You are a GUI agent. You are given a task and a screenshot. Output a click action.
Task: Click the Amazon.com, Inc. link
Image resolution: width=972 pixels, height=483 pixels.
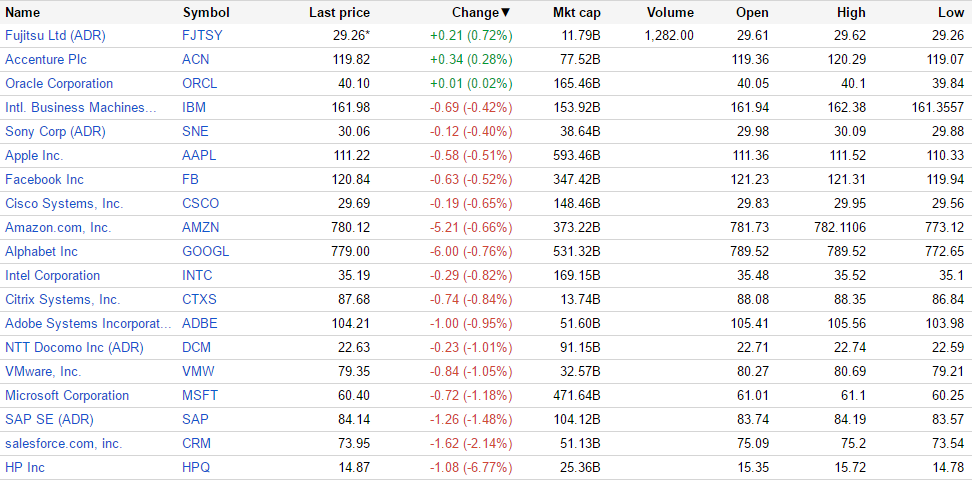click(x=58, y=227)
